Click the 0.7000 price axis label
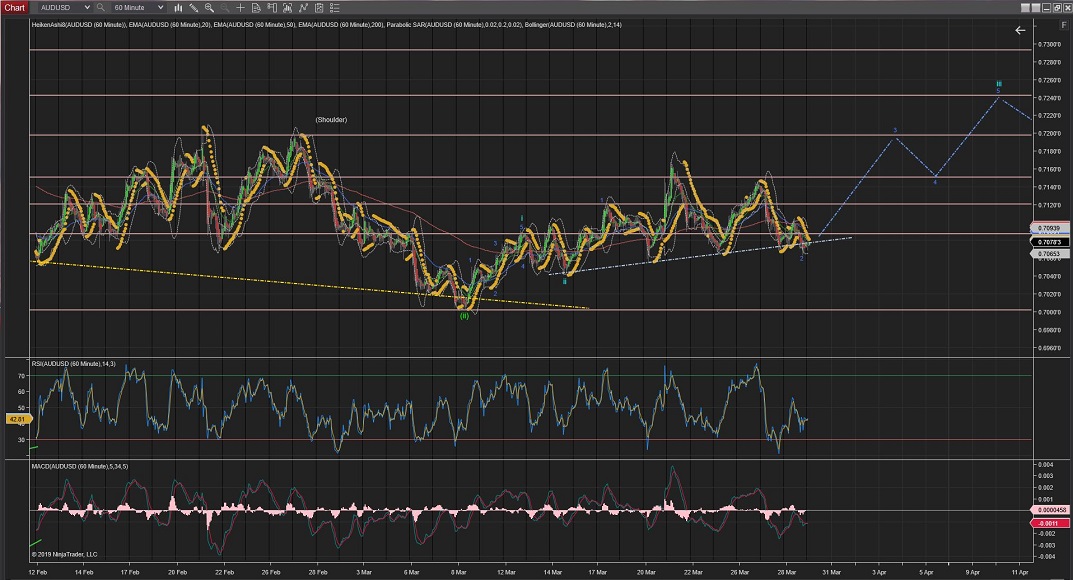Viewport: 1073px width, 580px height. pyautogui.click(x=1050, y=312)
